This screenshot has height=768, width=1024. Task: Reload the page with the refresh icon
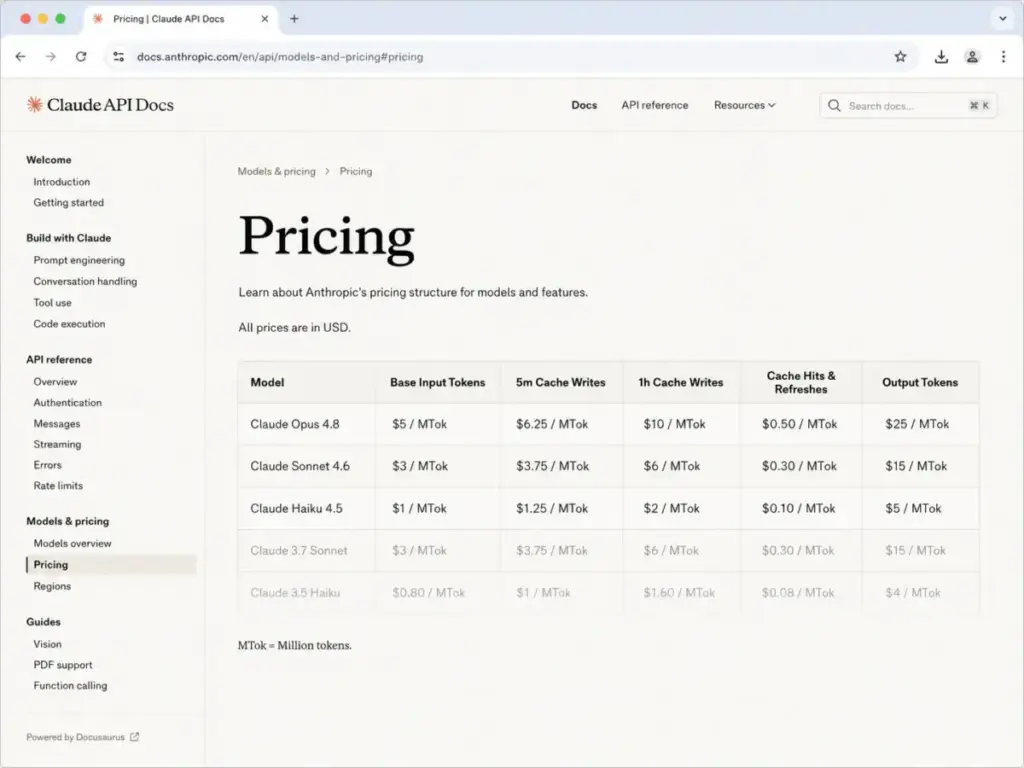(x=81, y=57)
